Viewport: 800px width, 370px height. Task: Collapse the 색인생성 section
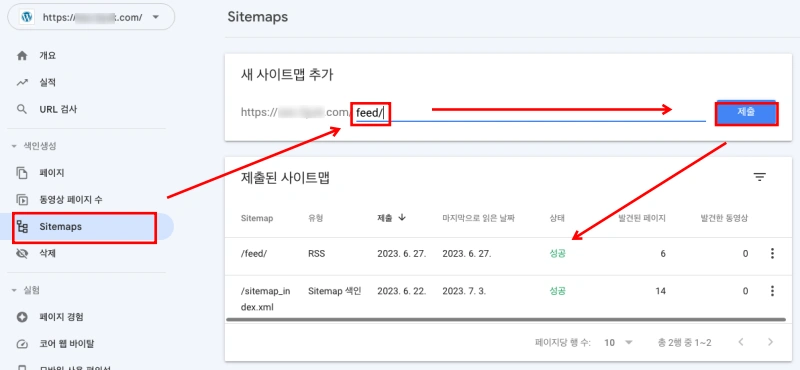(34, 146)
